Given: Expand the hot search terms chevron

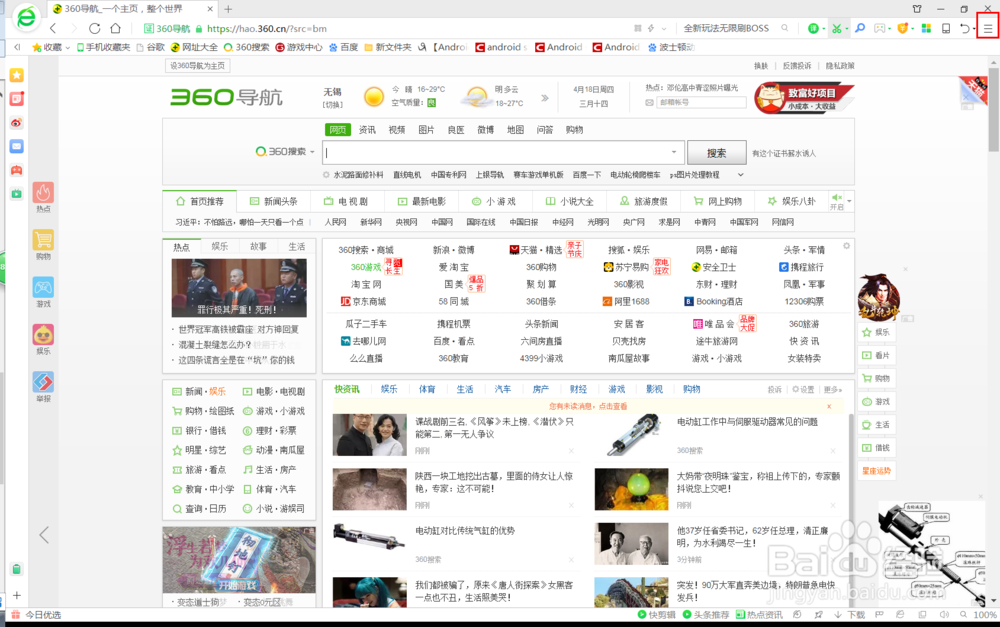Looking at the screenshot, I should tap(740, 175).
